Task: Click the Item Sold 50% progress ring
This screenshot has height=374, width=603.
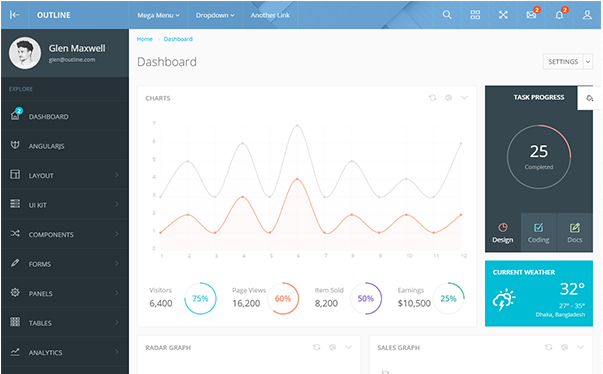Action: [x=366, y=298]
